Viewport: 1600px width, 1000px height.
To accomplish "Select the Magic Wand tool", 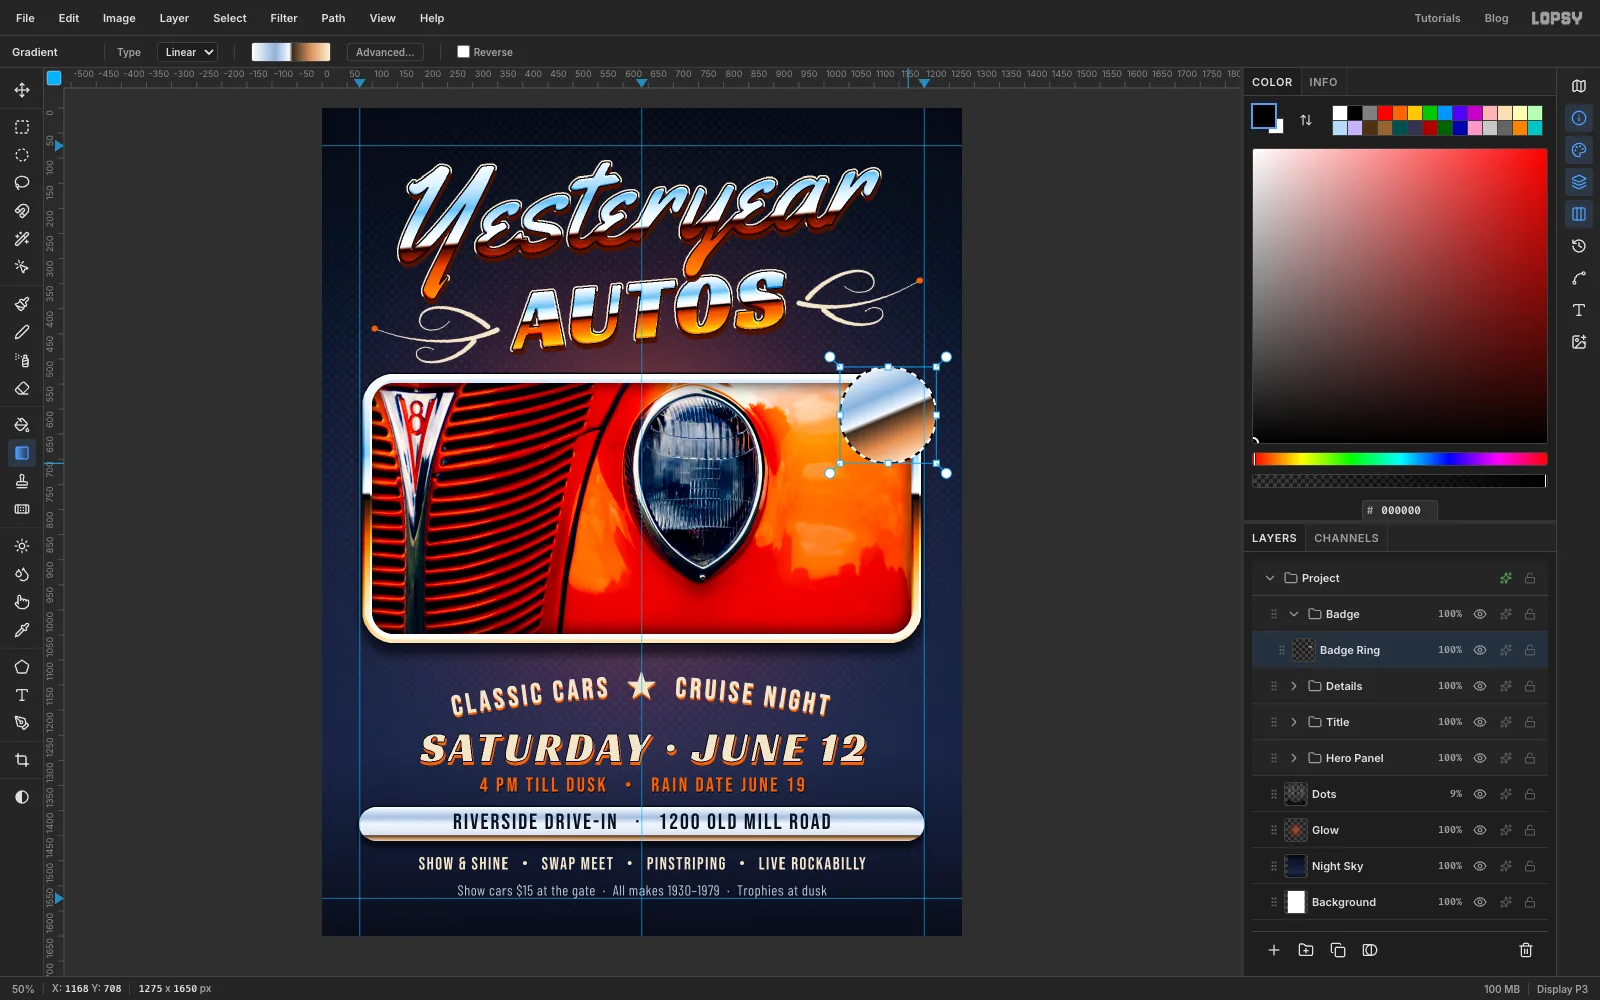I will [x=22, y=239].
